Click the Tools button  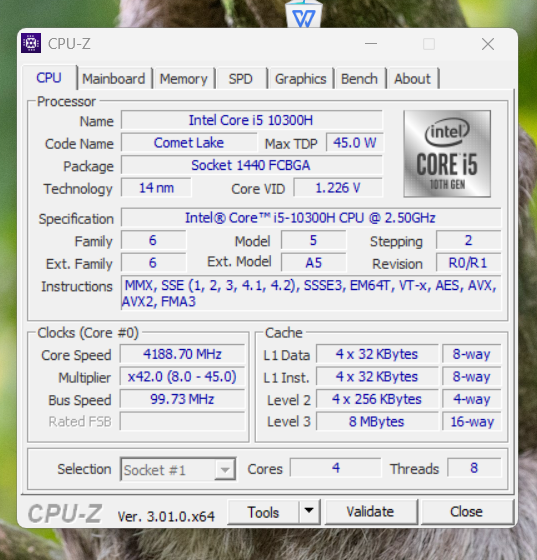coord(263,512)
